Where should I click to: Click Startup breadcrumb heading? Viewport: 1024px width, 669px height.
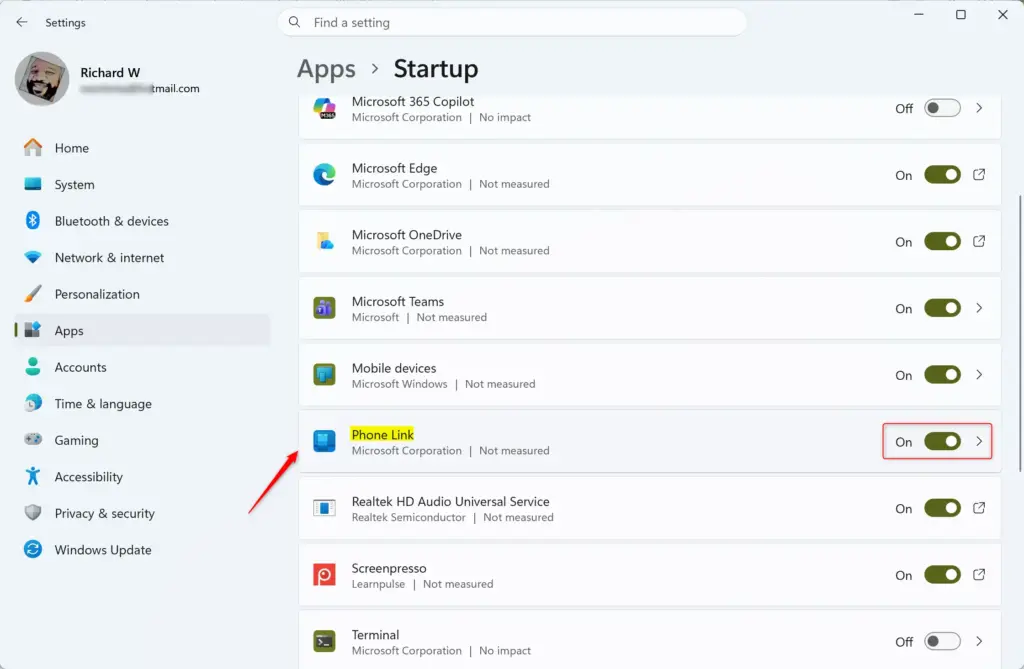pyautogui.click(x=436, y=69)
